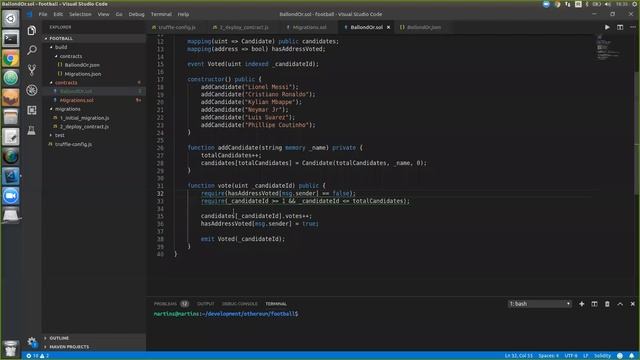Open the Ubuntu dash launcher icon
This screenshot has width=640, height=360.
[x=11, y=19]
